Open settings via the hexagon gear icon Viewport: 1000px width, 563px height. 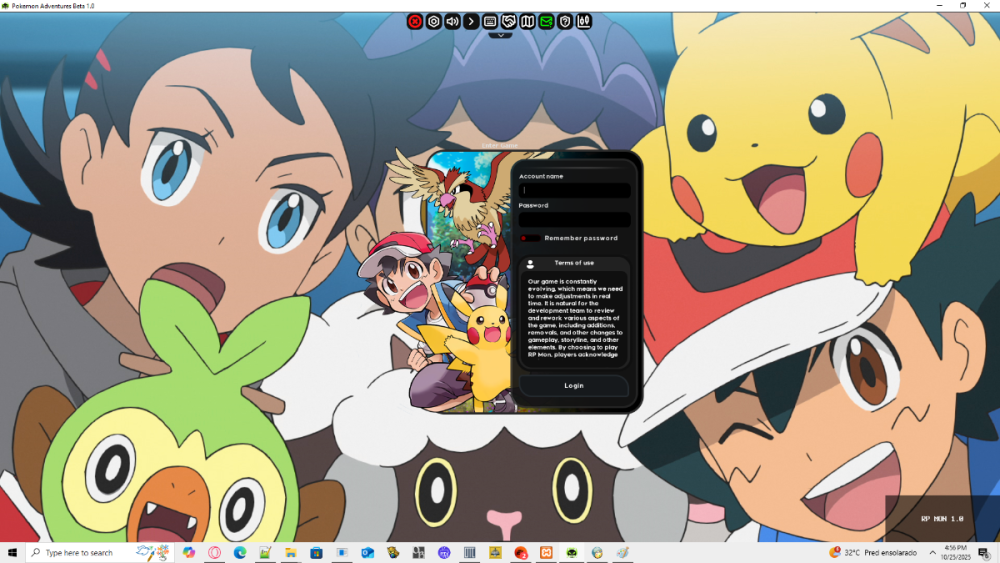point(434,21)
